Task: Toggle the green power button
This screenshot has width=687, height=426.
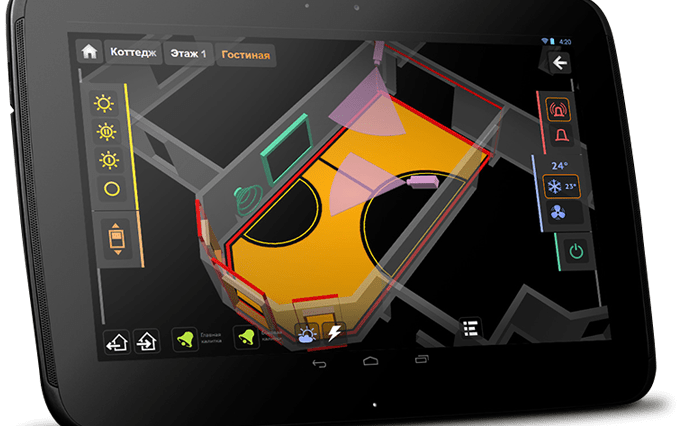Action: pyautogui.click(x=574, y=251)
